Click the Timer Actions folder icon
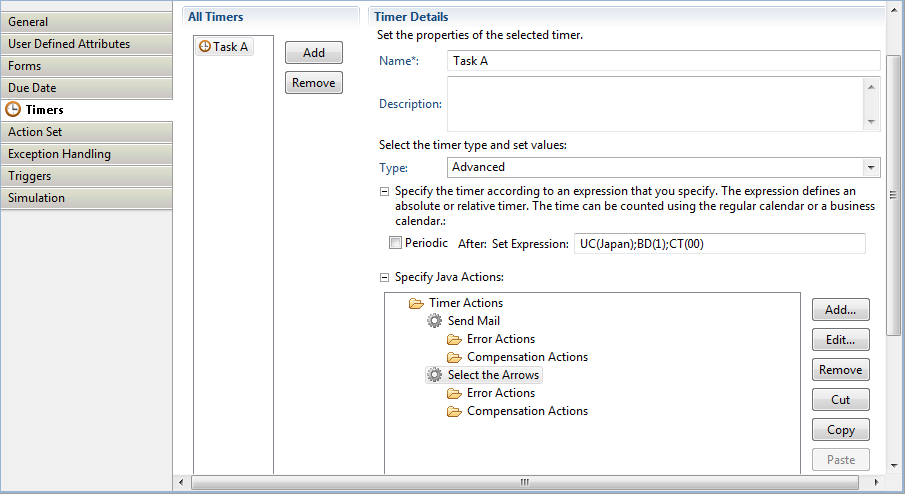Screen dimensions: 905x494 pyautogui.click(x=416, y=303)
